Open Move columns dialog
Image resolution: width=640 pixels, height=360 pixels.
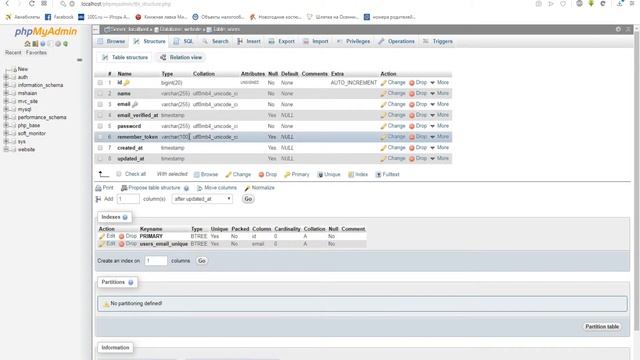point(217,188)
